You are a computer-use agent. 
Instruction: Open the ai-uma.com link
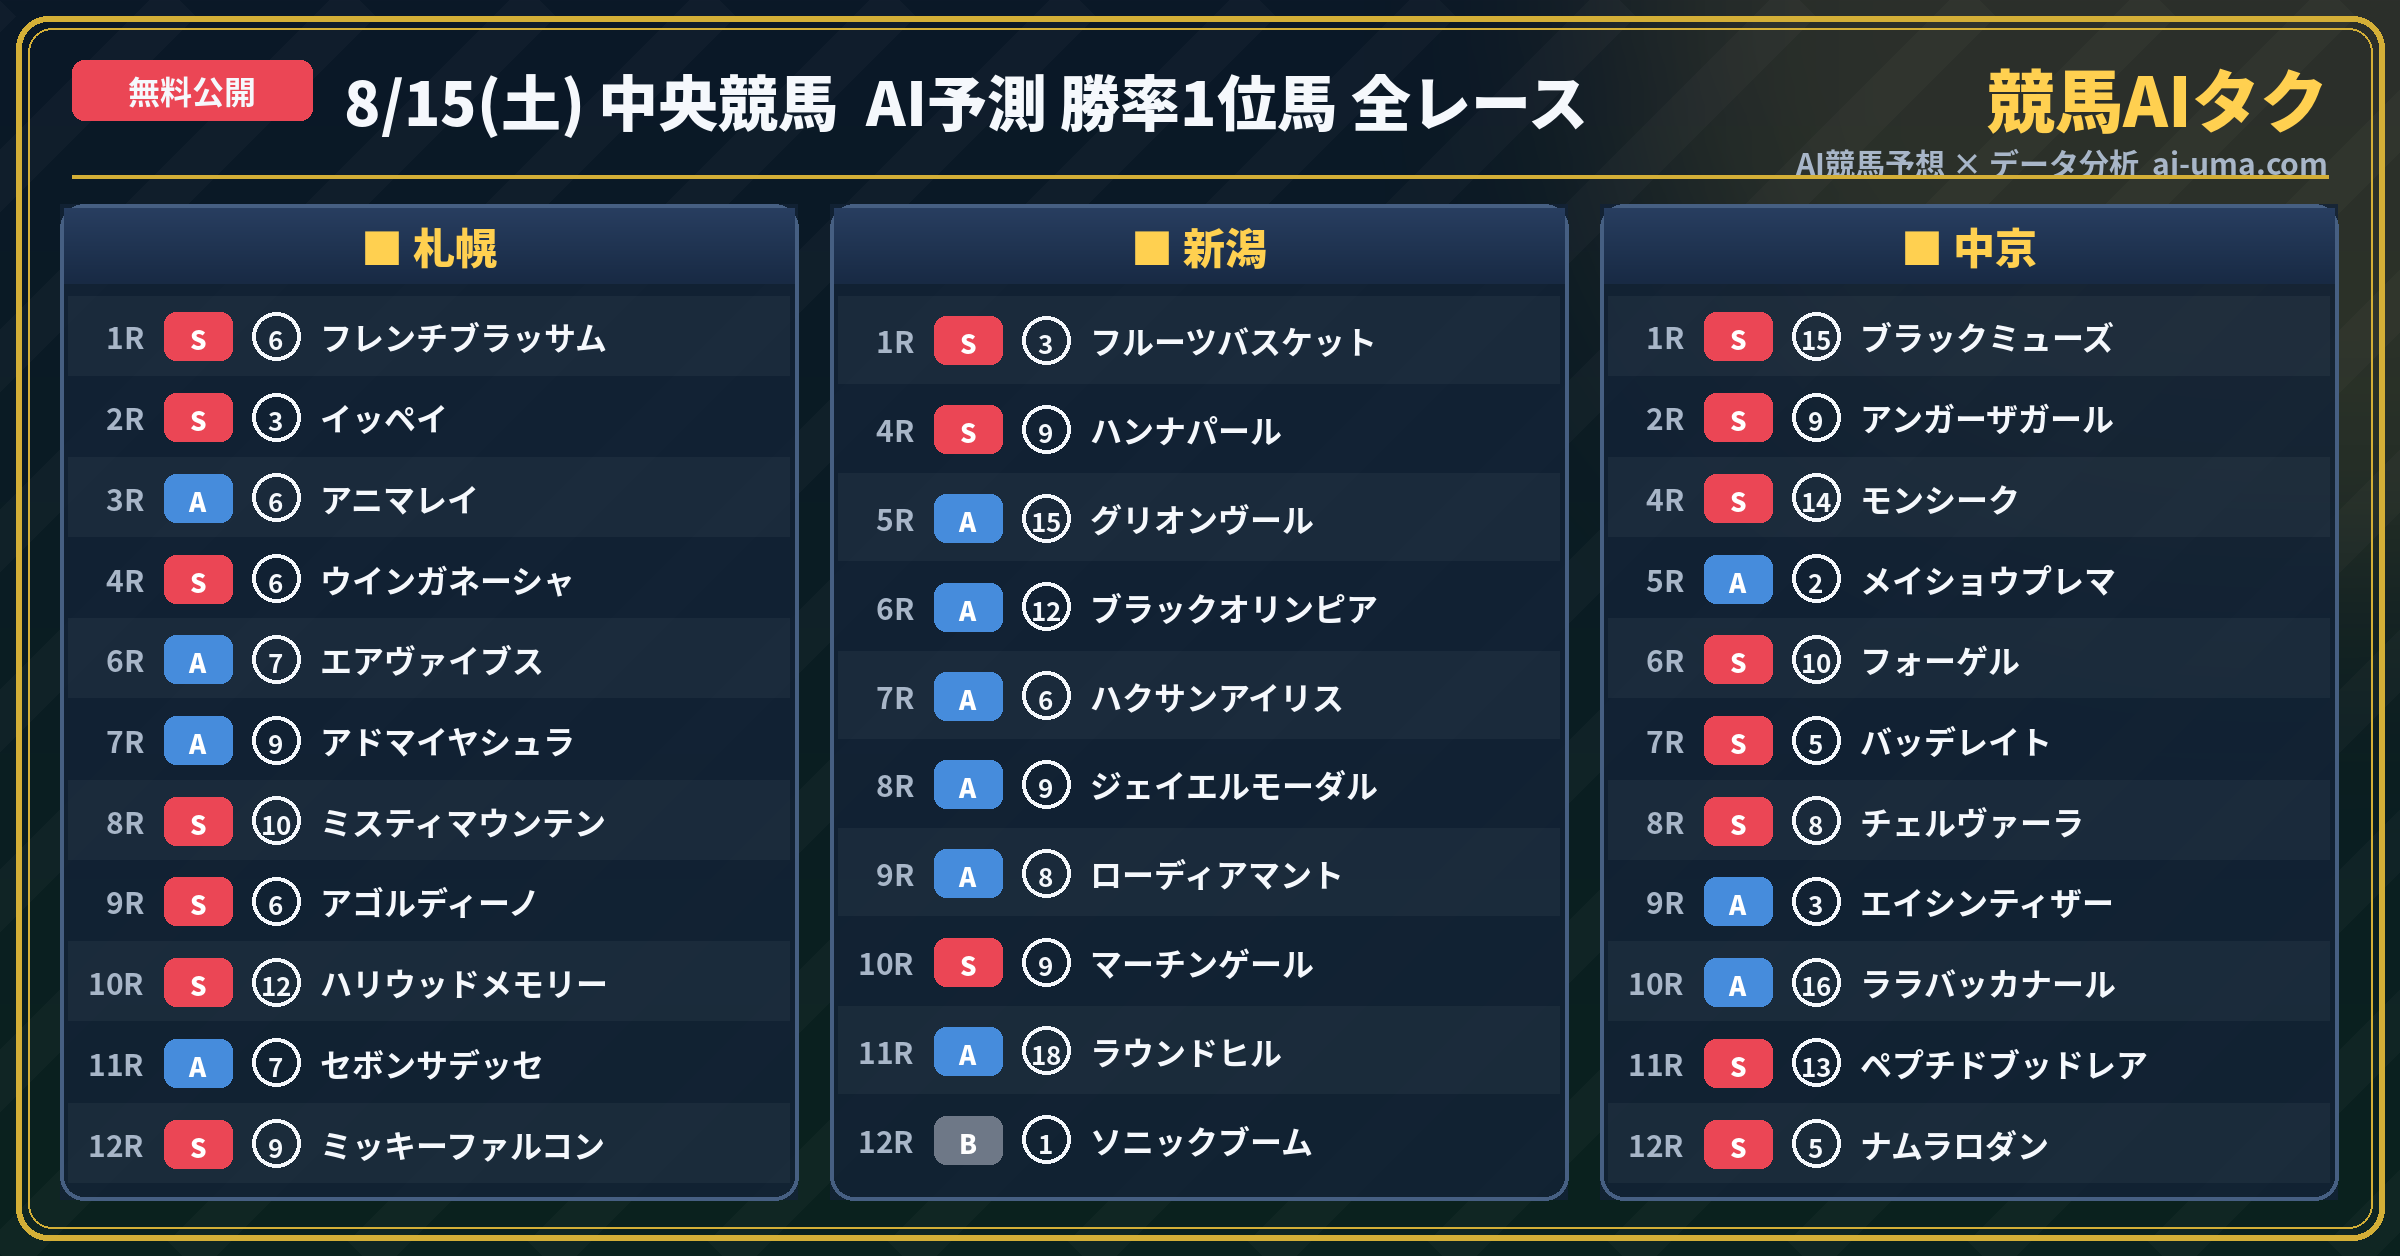pos(2239,163)
